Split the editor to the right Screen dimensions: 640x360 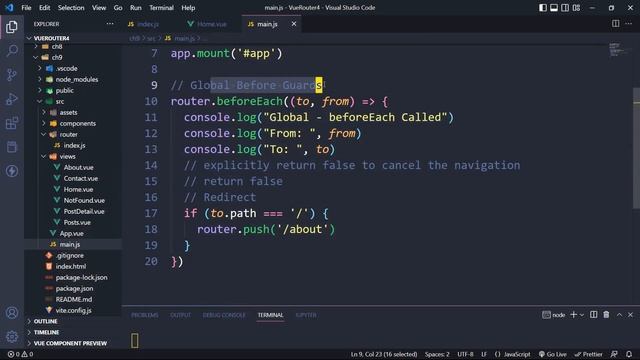click(x=615, y=24)
